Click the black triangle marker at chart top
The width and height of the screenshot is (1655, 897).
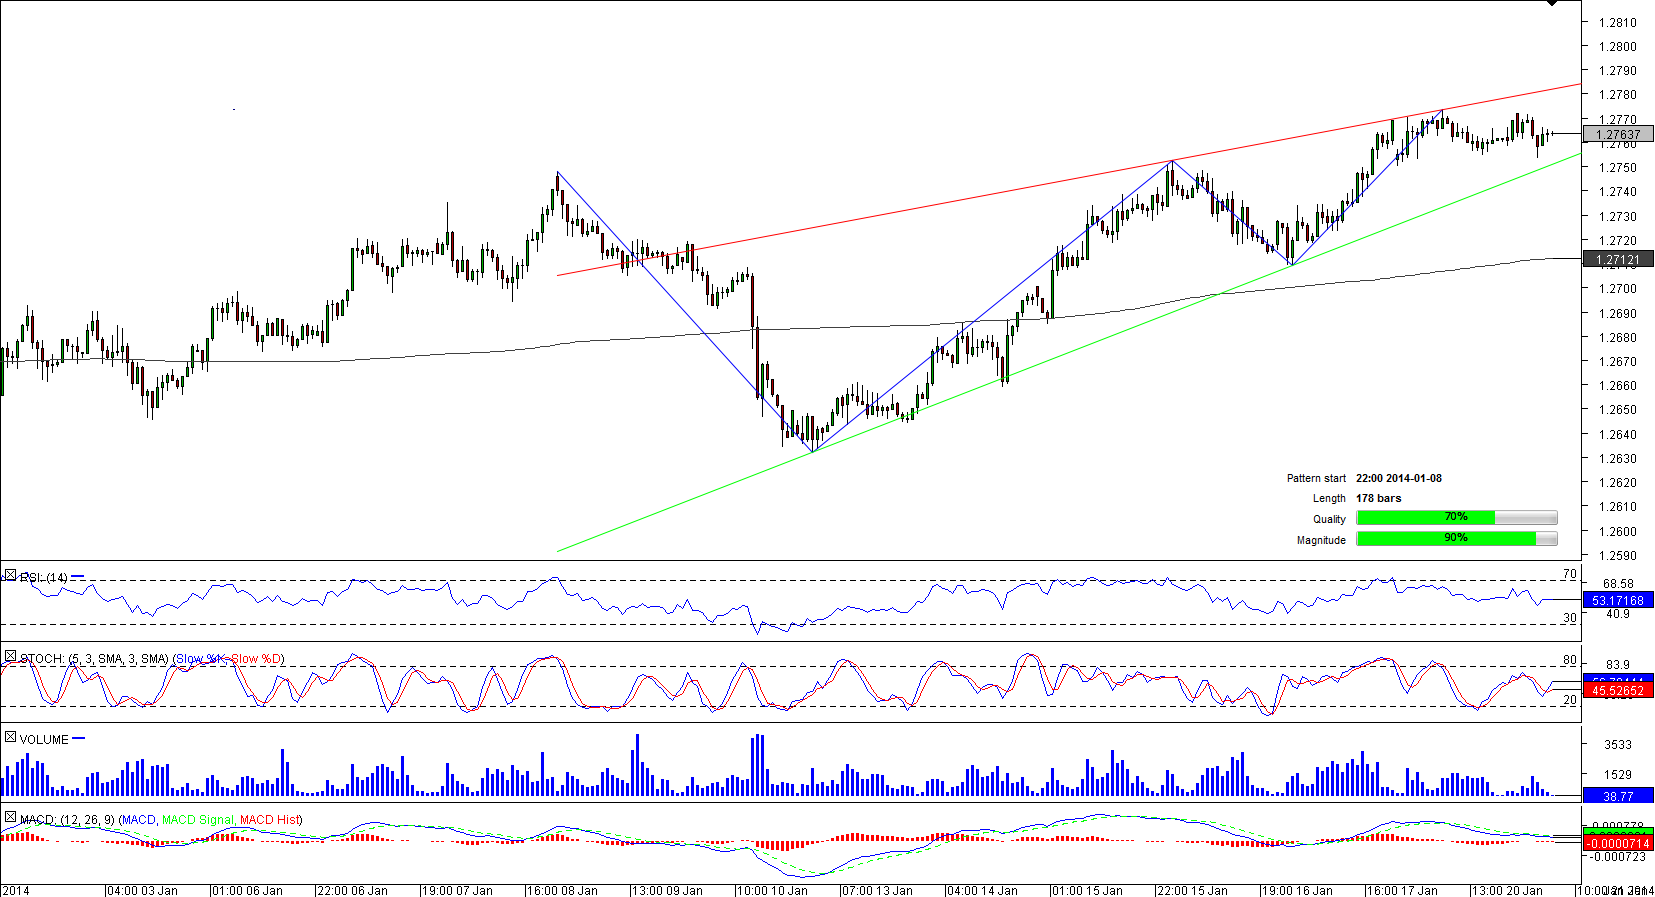[x=1552, y=4]
